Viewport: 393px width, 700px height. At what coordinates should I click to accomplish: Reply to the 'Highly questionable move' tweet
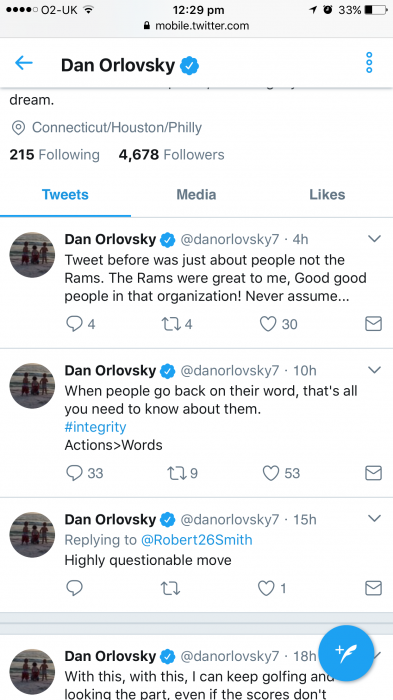(74, 588)
